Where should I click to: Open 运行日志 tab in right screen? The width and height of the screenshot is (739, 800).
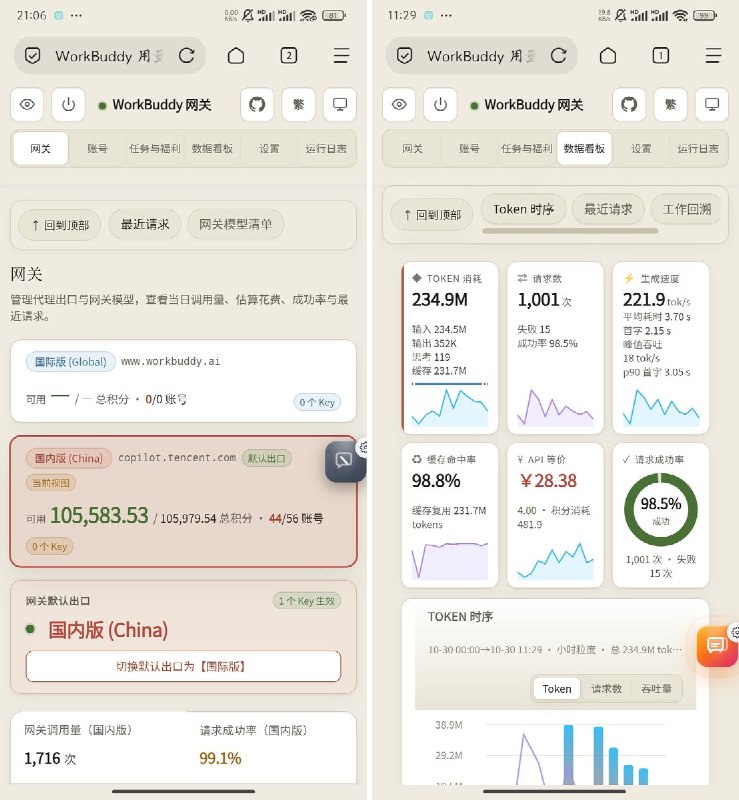click(x=698, y=148)
